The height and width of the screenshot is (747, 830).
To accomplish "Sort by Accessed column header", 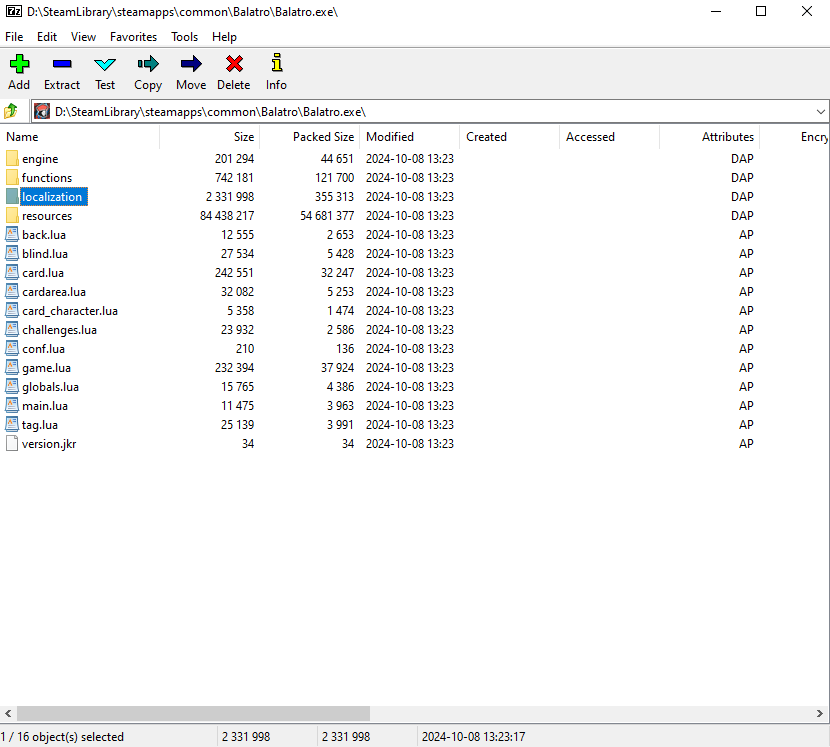I will point(609,137).
